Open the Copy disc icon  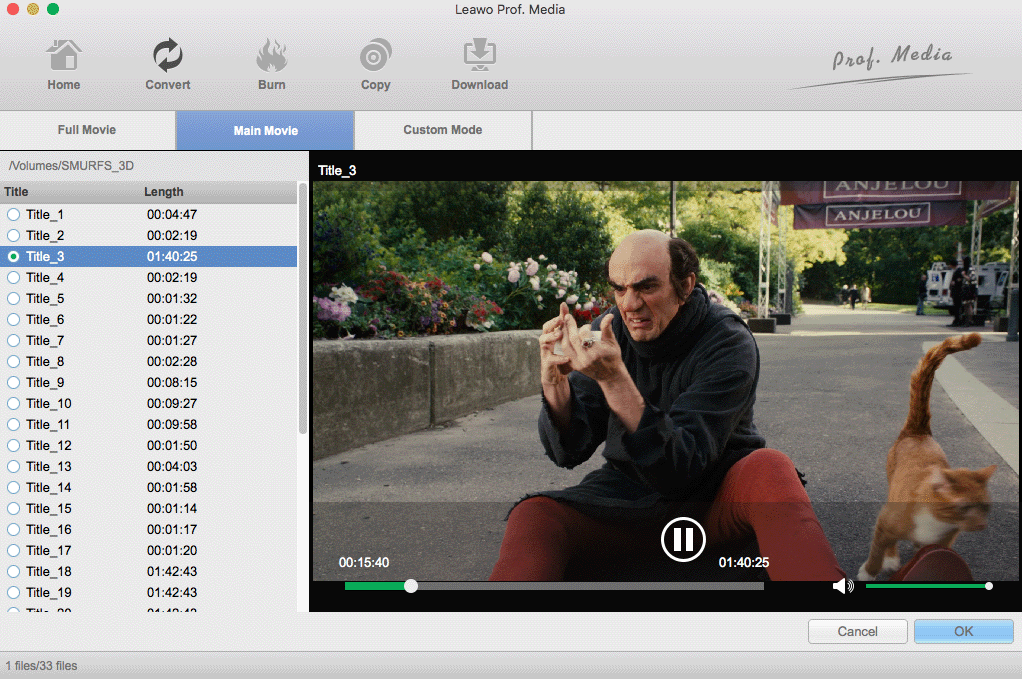(375, 55)
